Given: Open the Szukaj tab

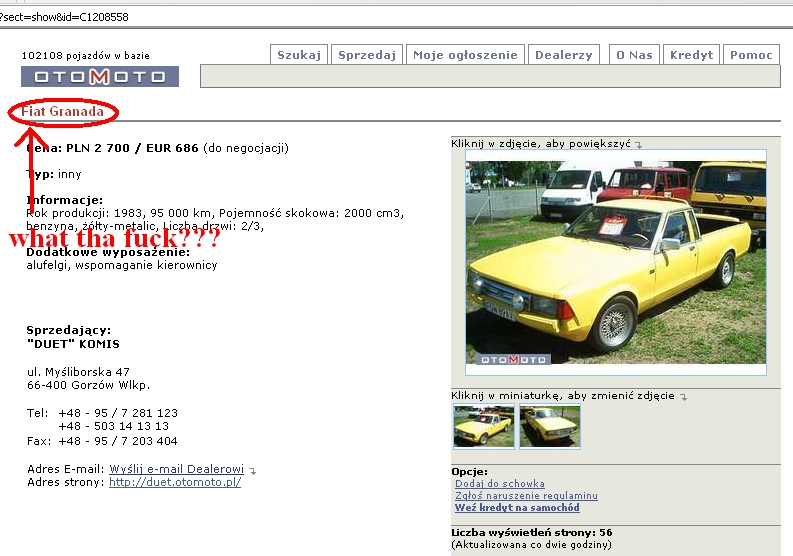Looking at the screenshot, I should 299,55.
